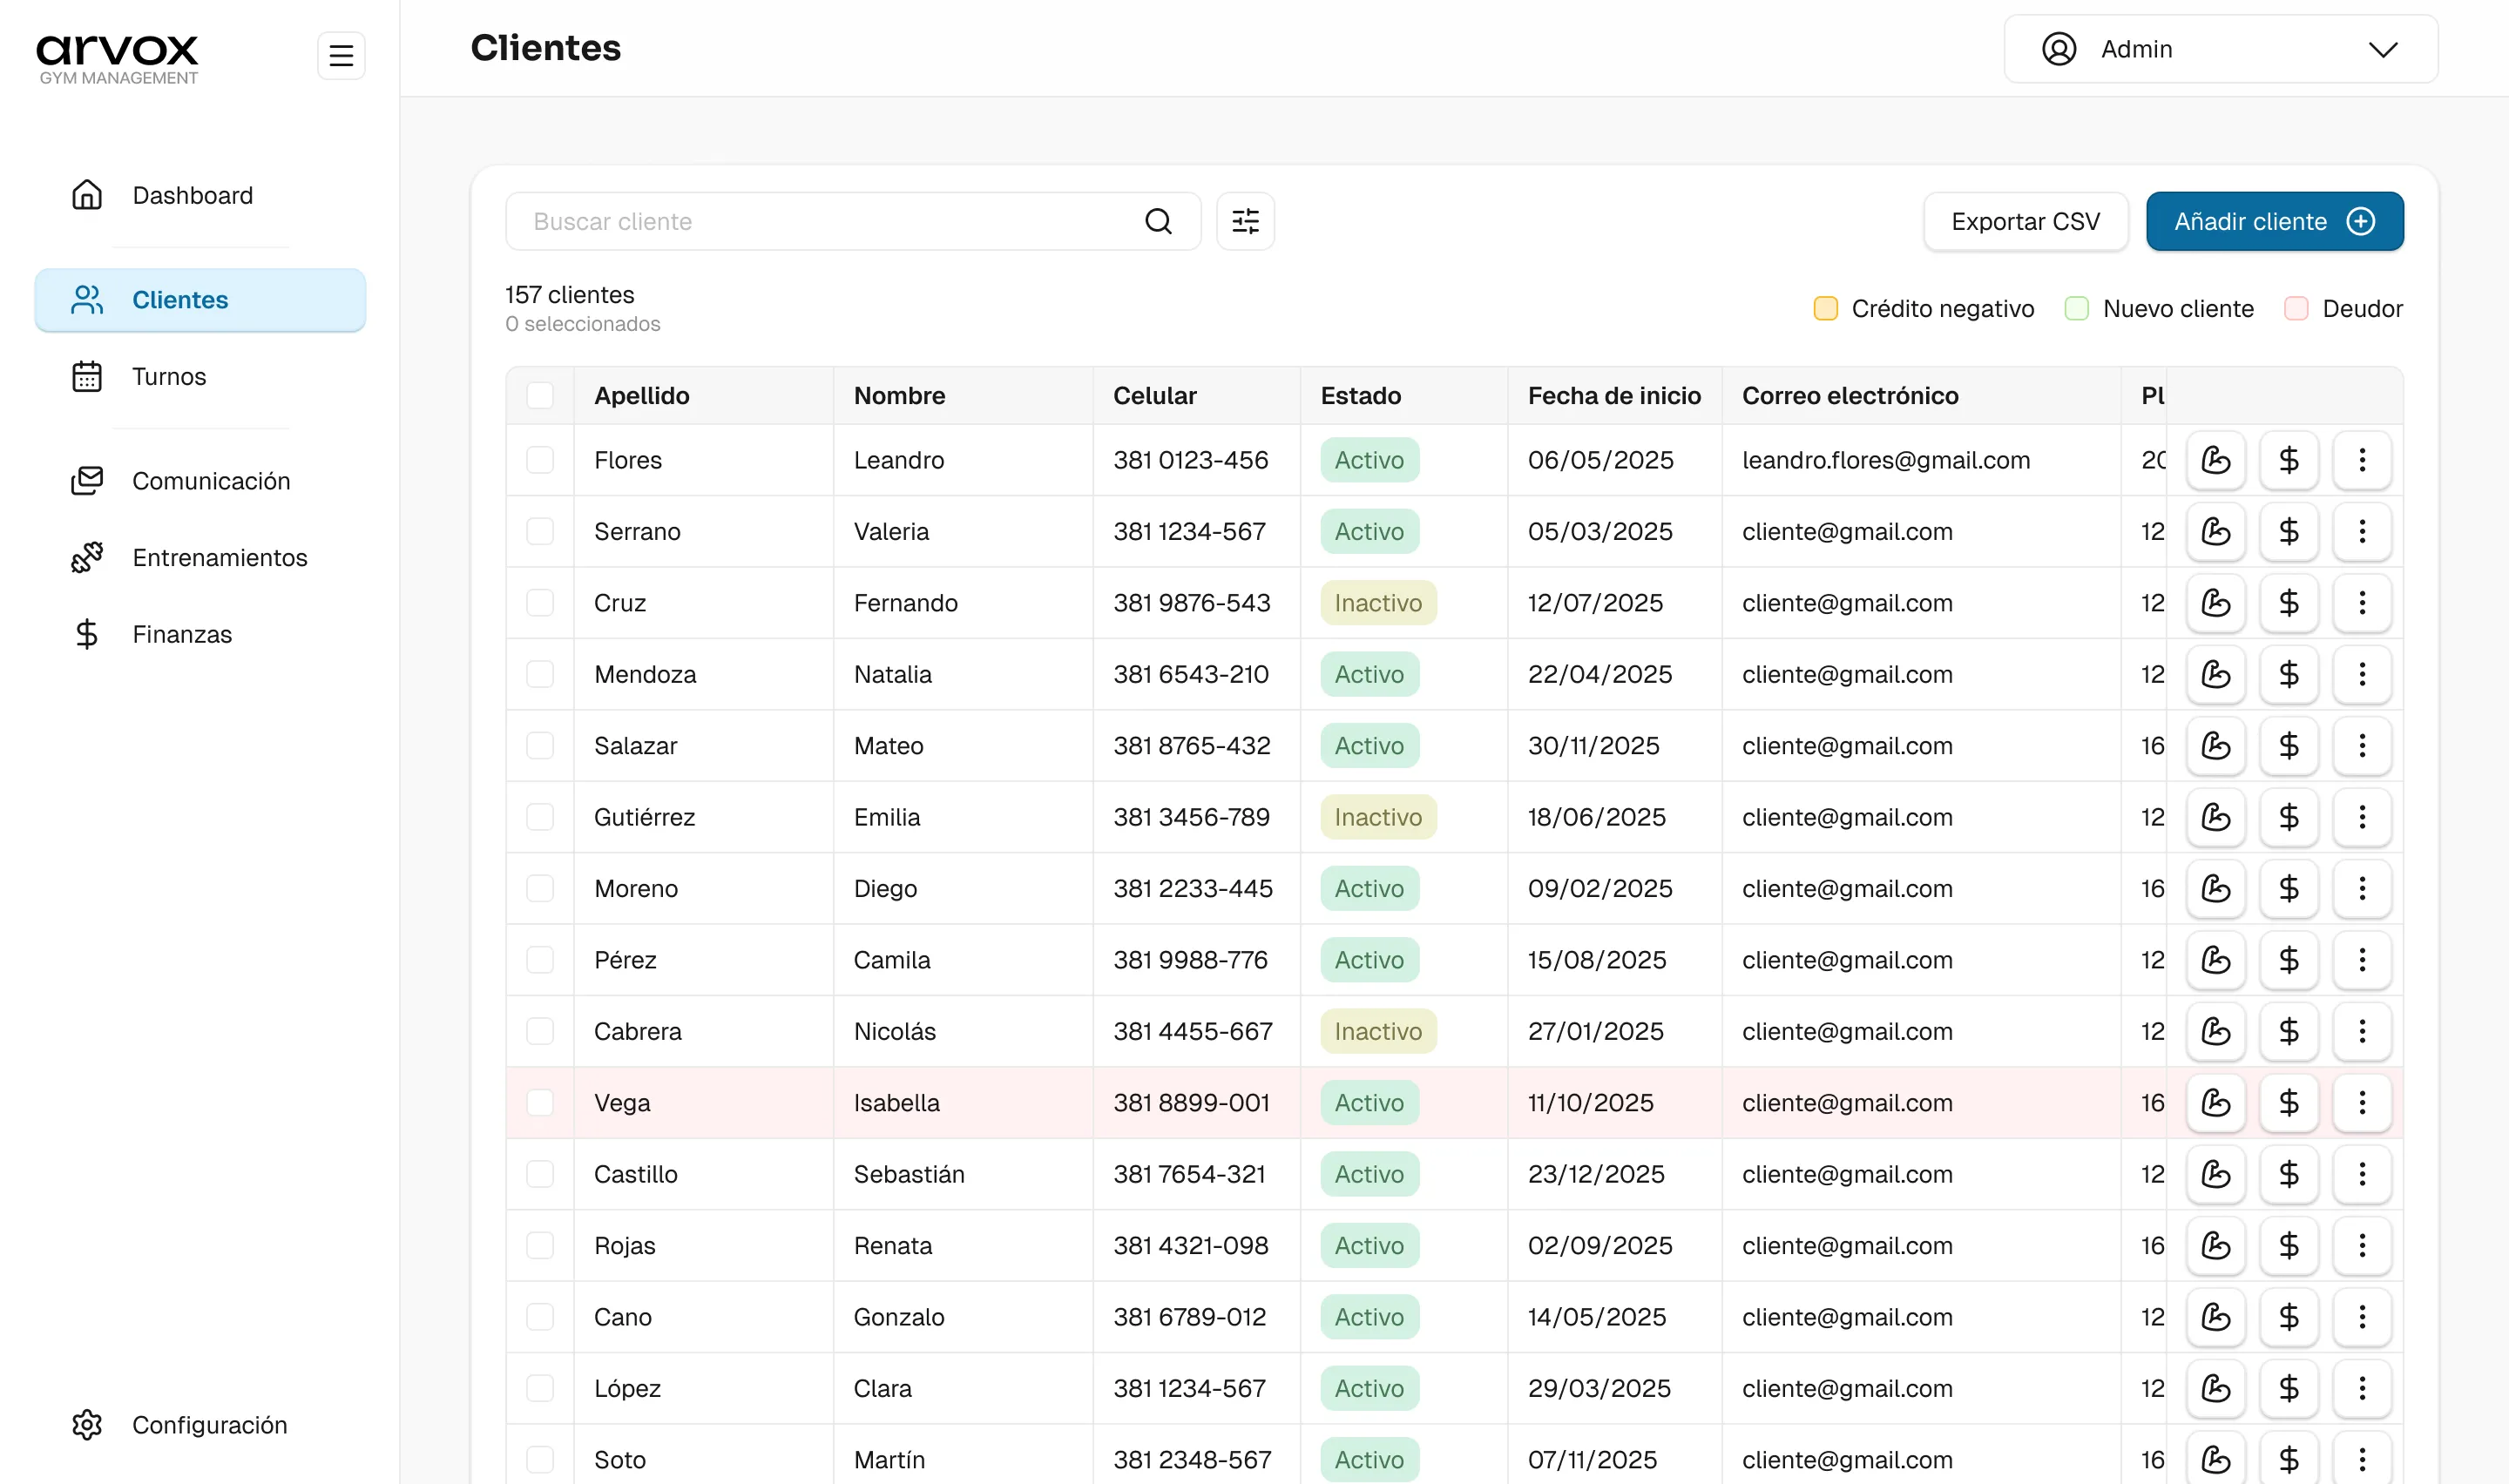The image size is (2509, 1484).
Task: Click the Añadir cliente button
Action: point(2275,221)
